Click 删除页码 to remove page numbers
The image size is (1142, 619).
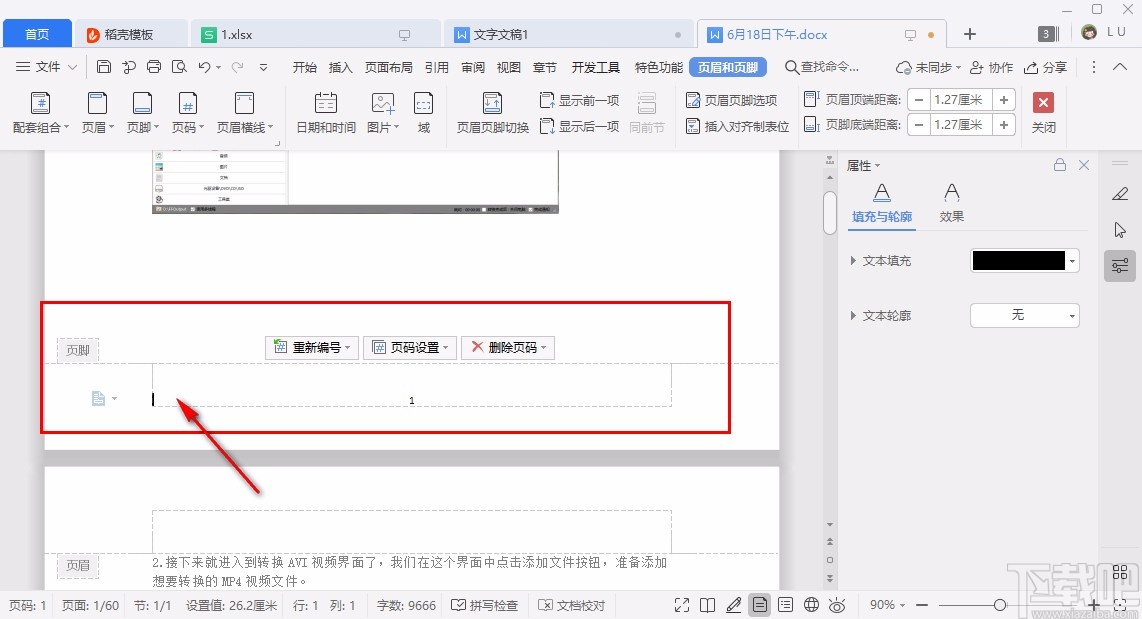pos(512,347)
